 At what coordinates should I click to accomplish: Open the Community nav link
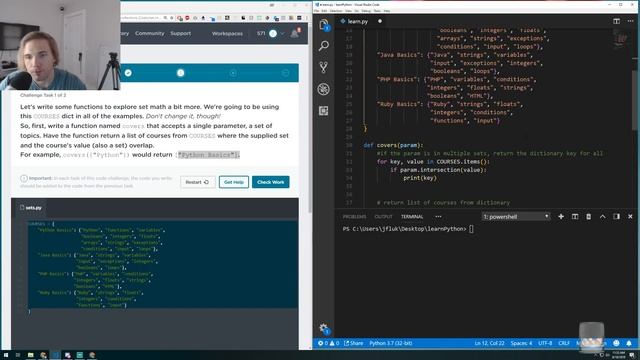149,33
